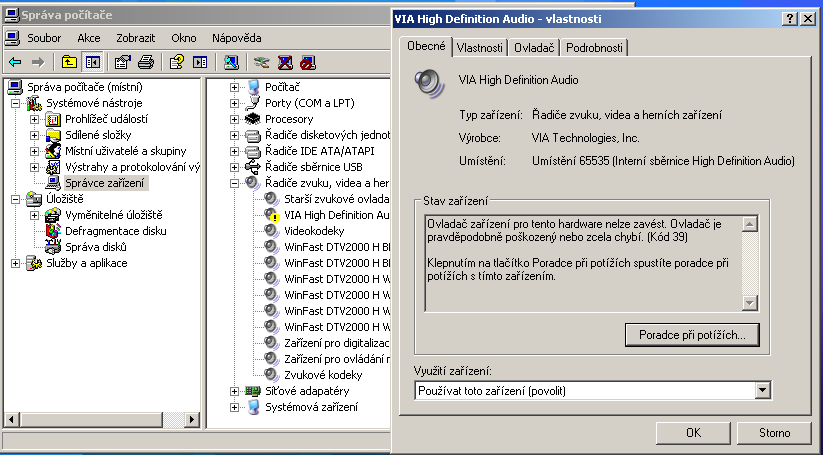Open the Akce menu
Screen dimensions: 823x455
pyautogui.click(x=89, y=38)
